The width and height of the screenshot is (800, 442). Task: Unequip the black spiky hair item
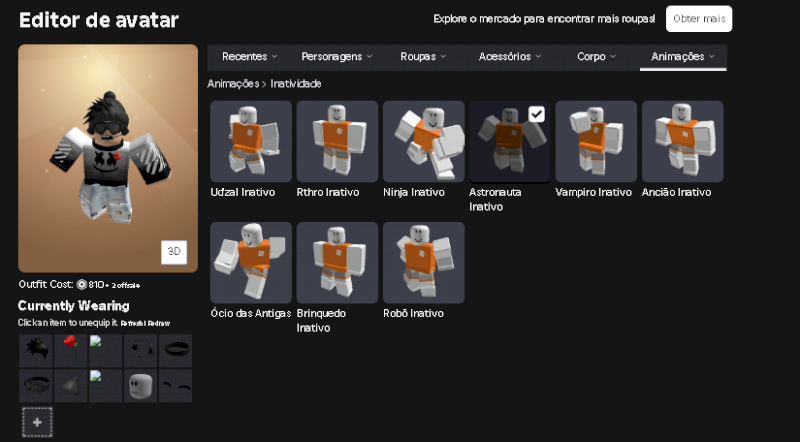[36, 350]
